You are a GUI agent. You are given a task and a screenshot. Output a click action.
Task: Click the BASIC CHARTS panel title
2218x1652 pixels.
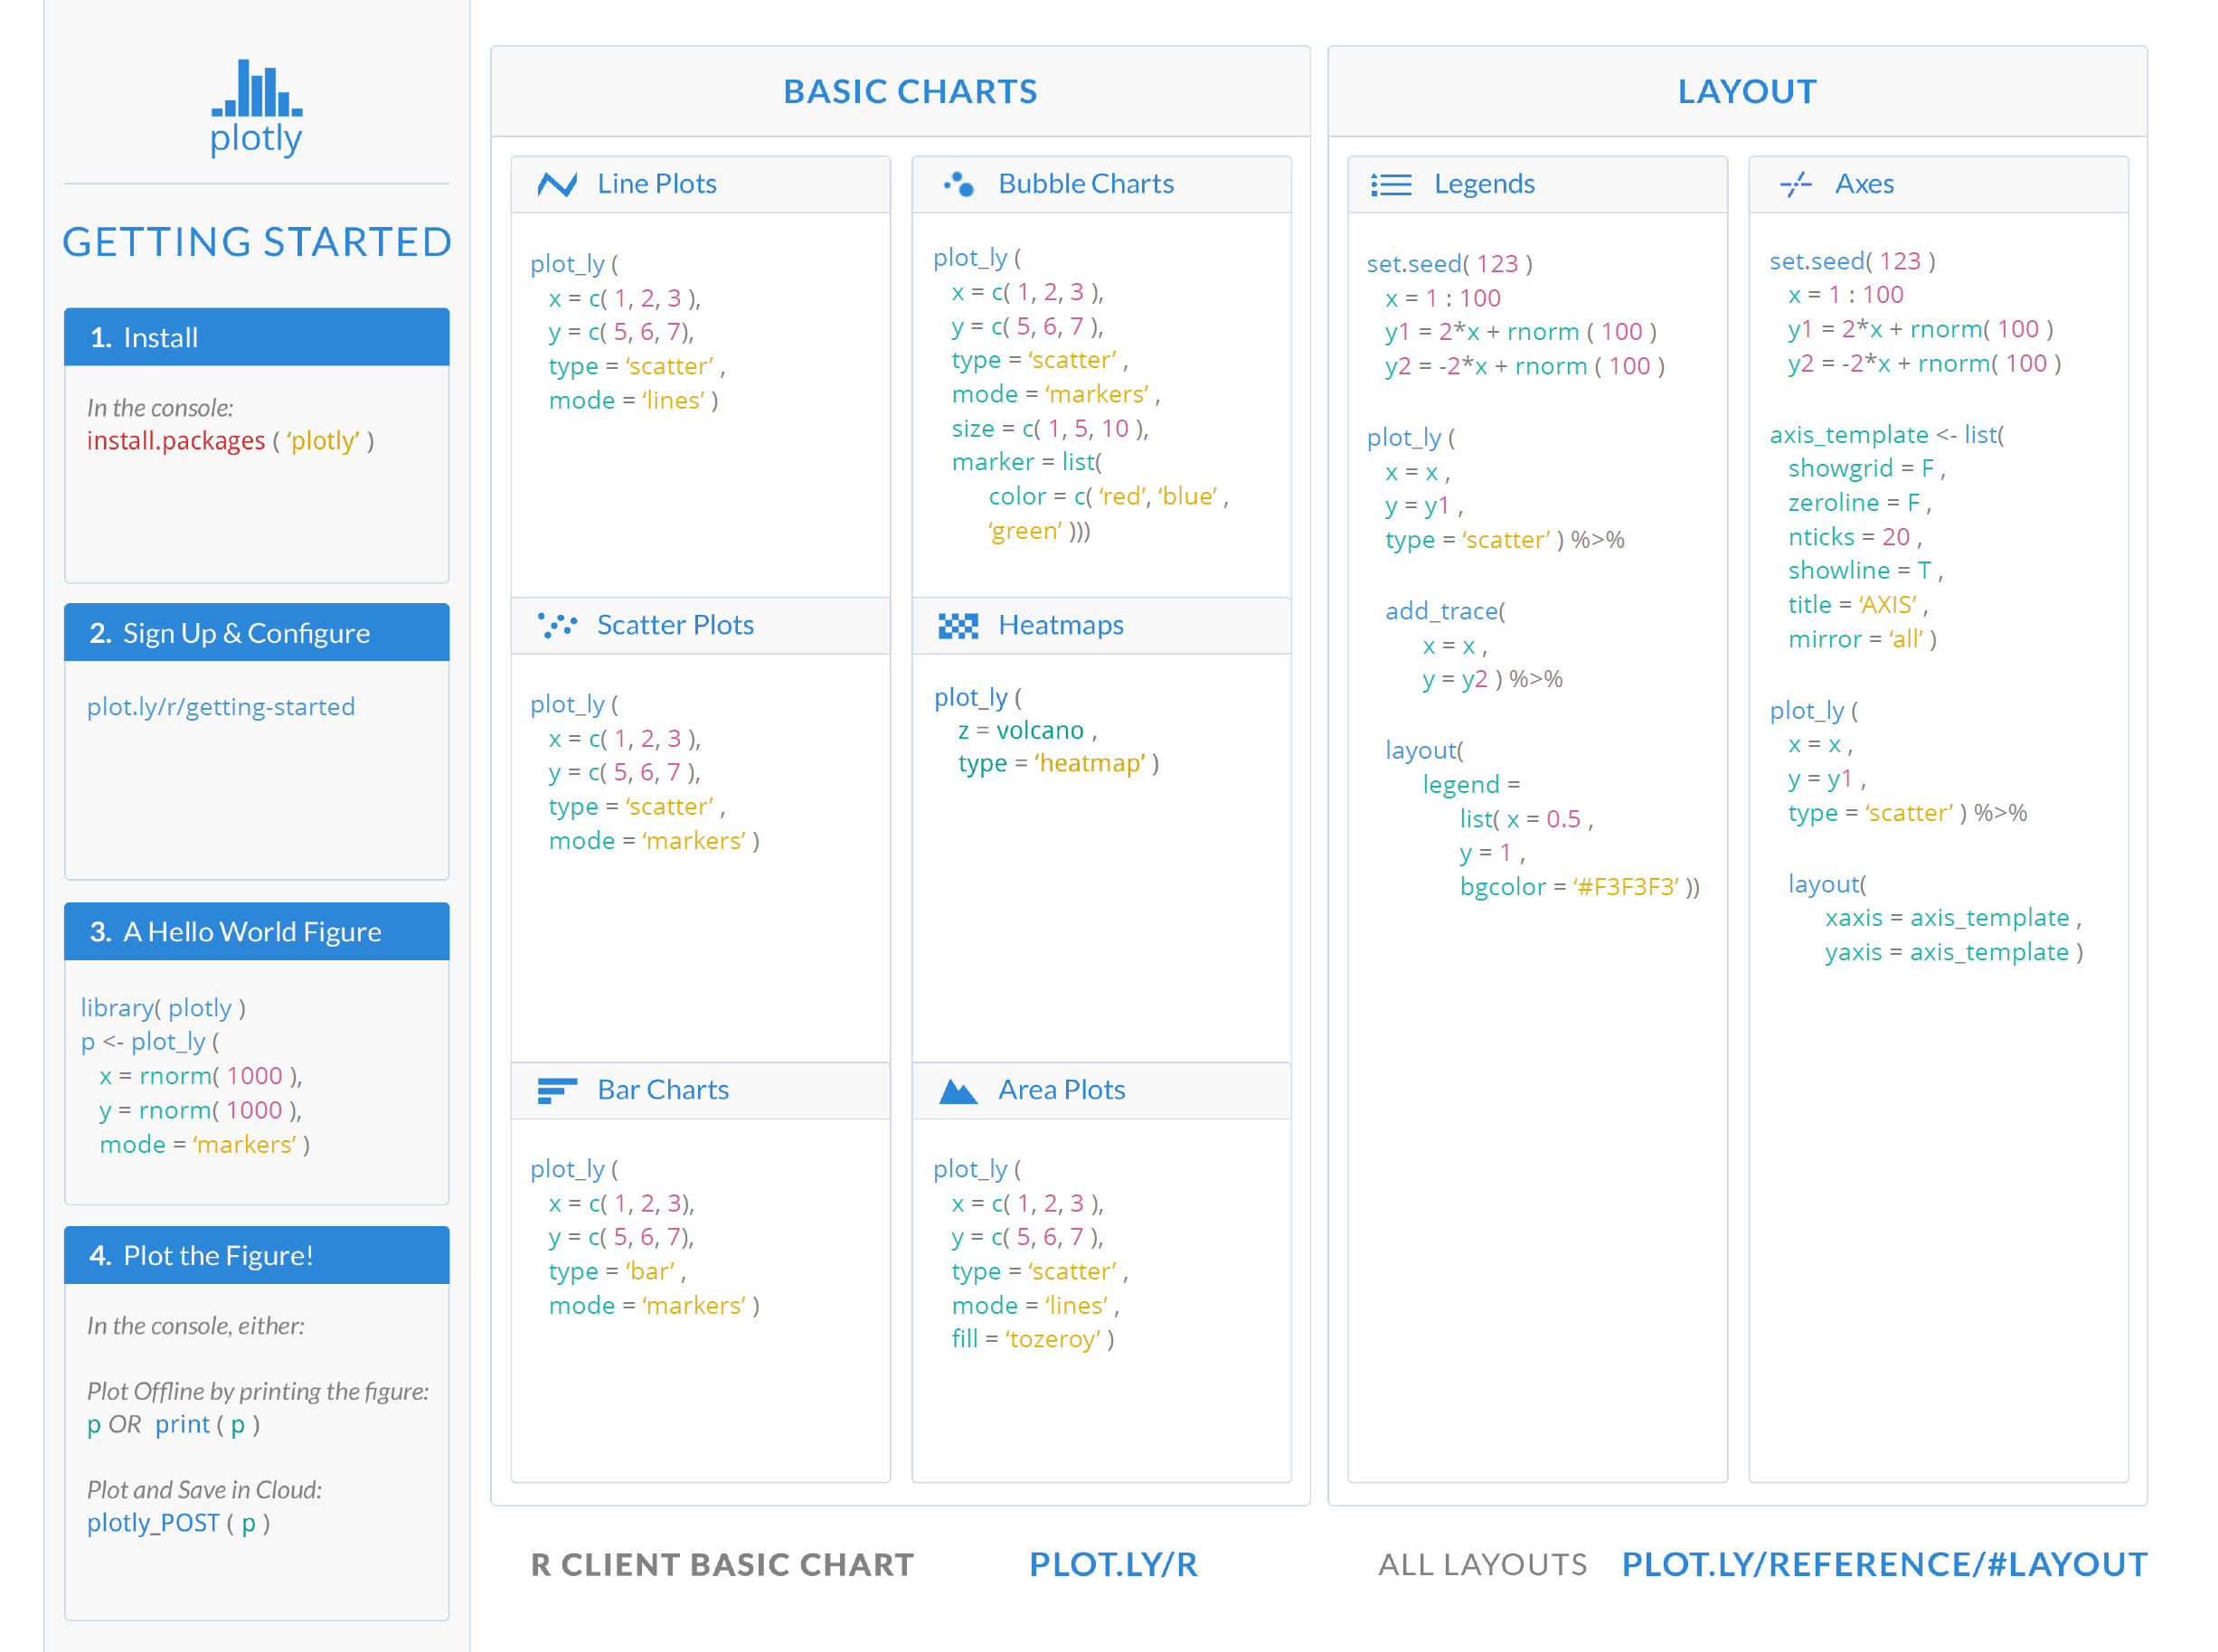click(909, 91)
